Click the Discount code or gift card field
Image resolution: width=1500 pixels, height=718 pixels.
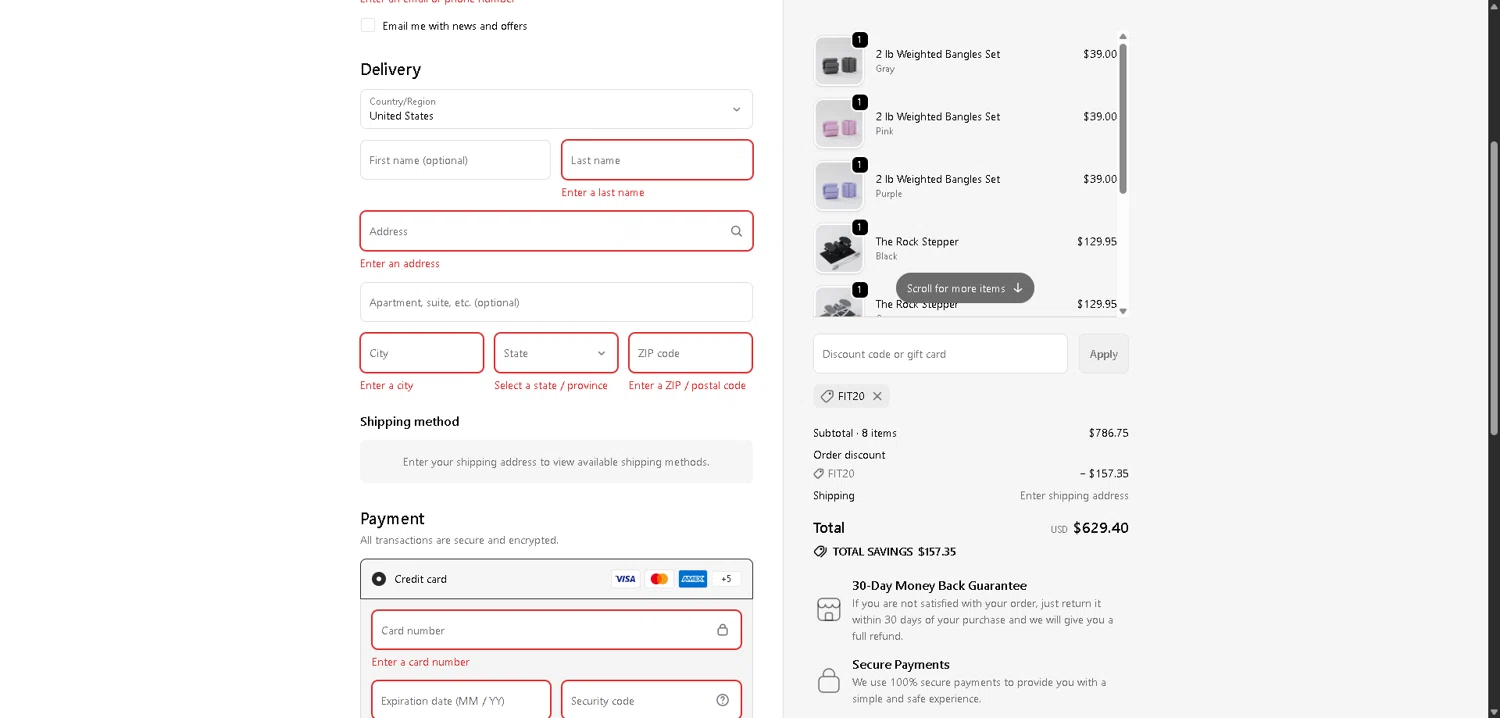[940, 354]
